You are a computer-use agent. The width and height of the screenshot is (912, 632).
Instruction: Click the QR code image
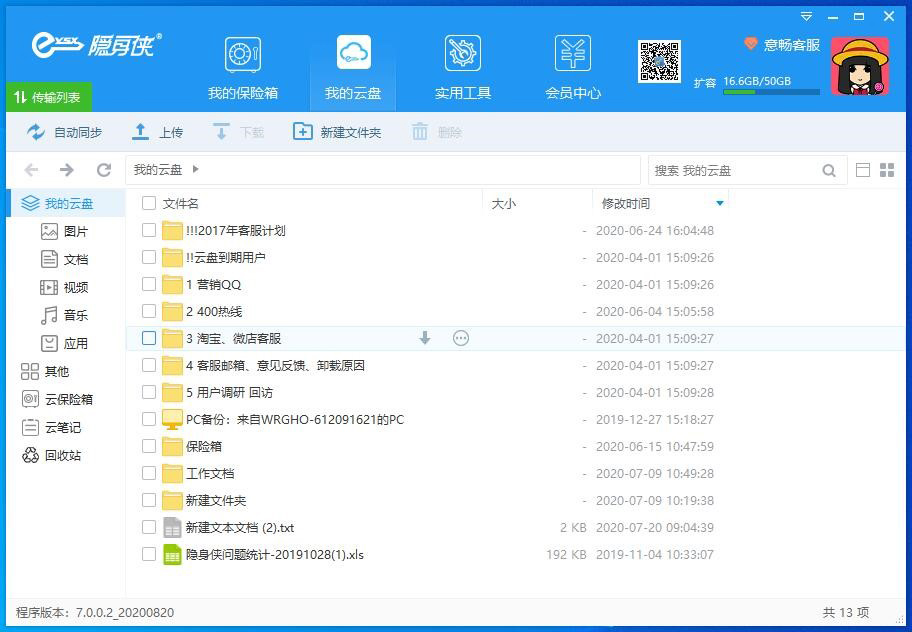point(659,61)
